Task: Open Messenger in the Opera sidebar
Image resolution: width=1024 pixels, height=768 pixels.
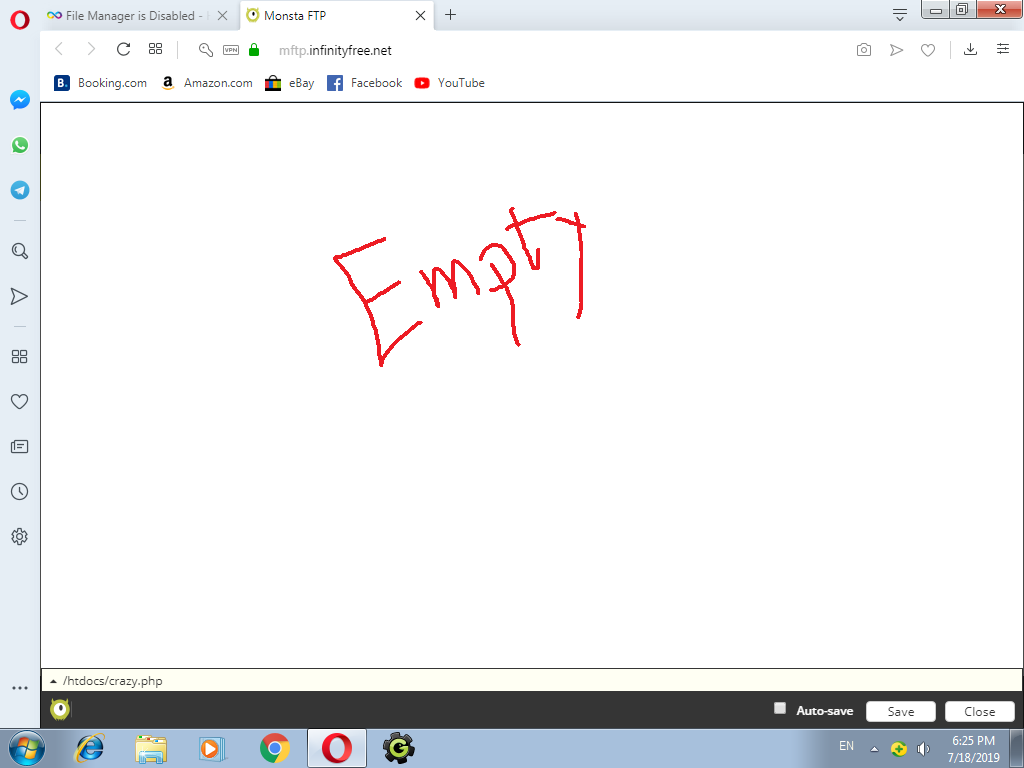Action: 19,100
